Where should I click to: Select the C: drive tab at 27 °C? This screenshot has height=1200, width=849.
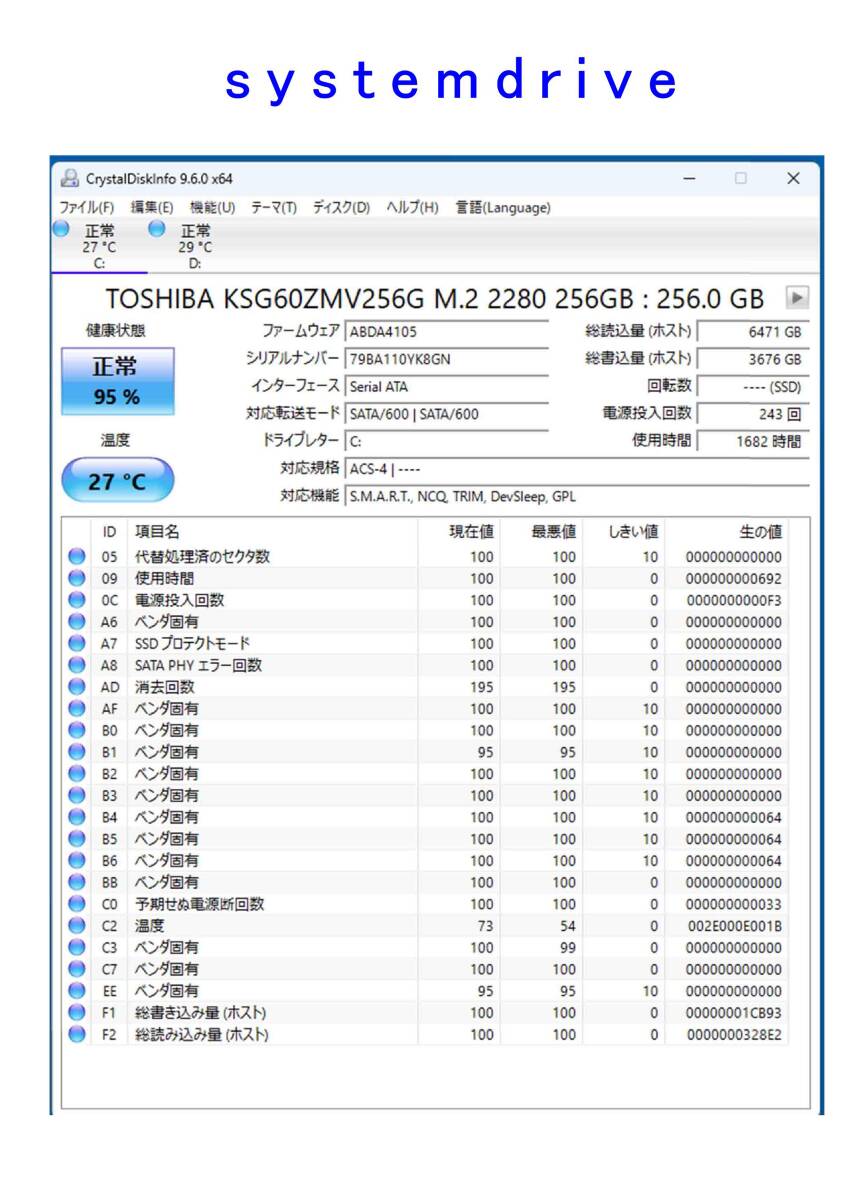(98, 246)
